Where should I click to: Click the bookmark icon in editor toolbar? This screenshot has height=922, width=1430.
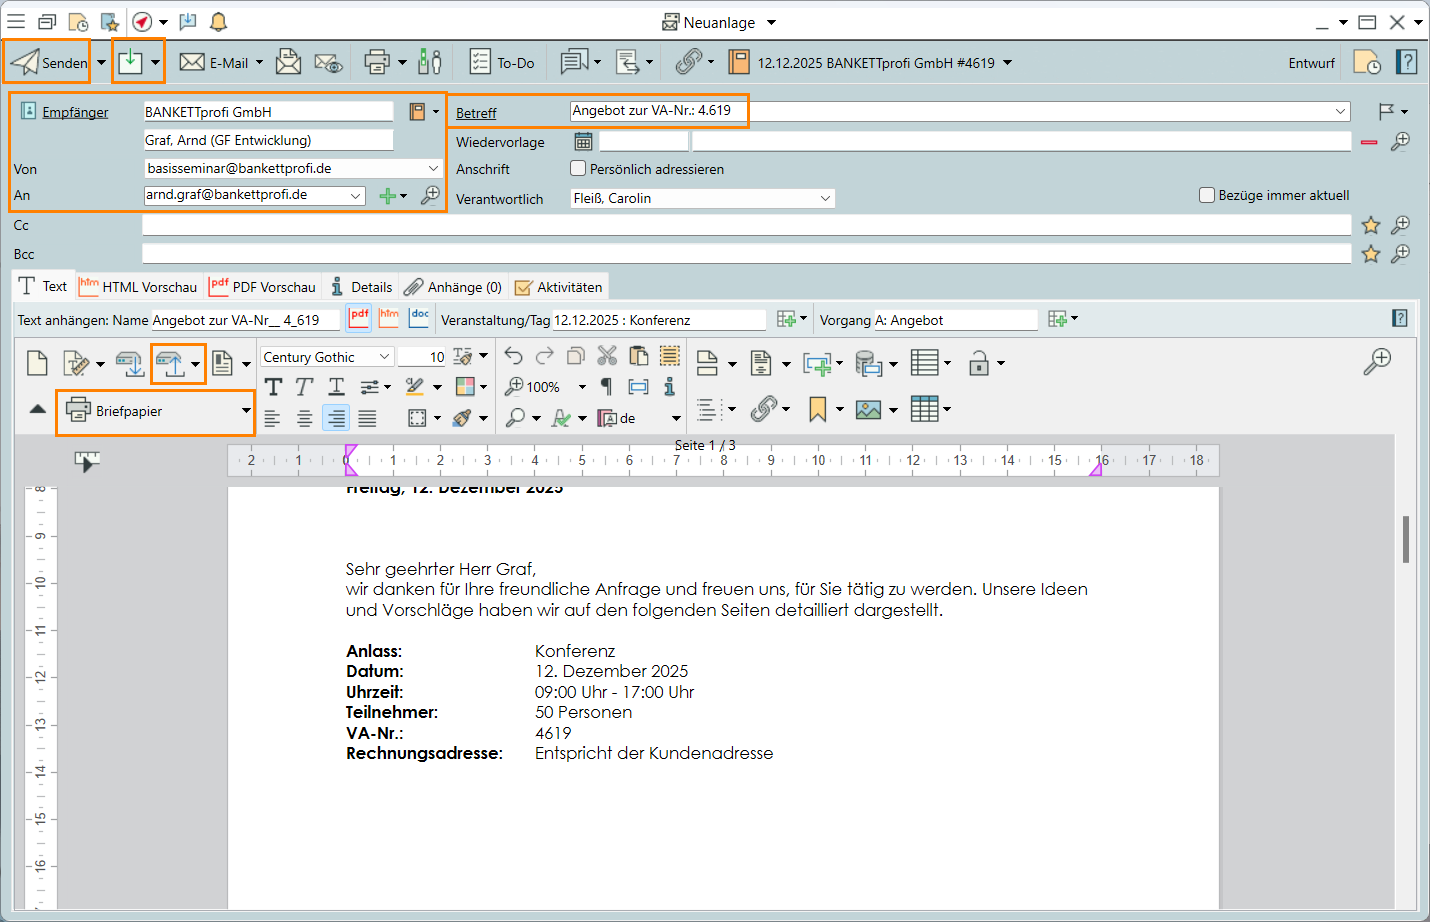click(x=818, y=409)
